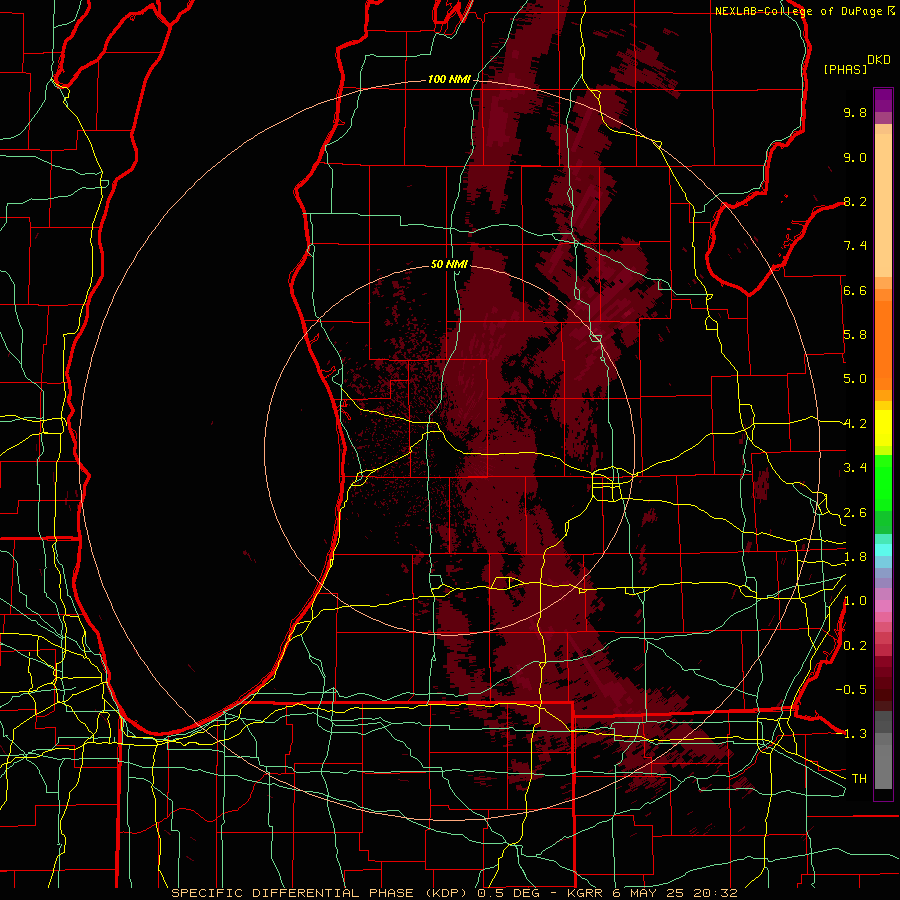Click the 4.2 scale label
This screenshot has height=900, width=900.
point(855,424)
